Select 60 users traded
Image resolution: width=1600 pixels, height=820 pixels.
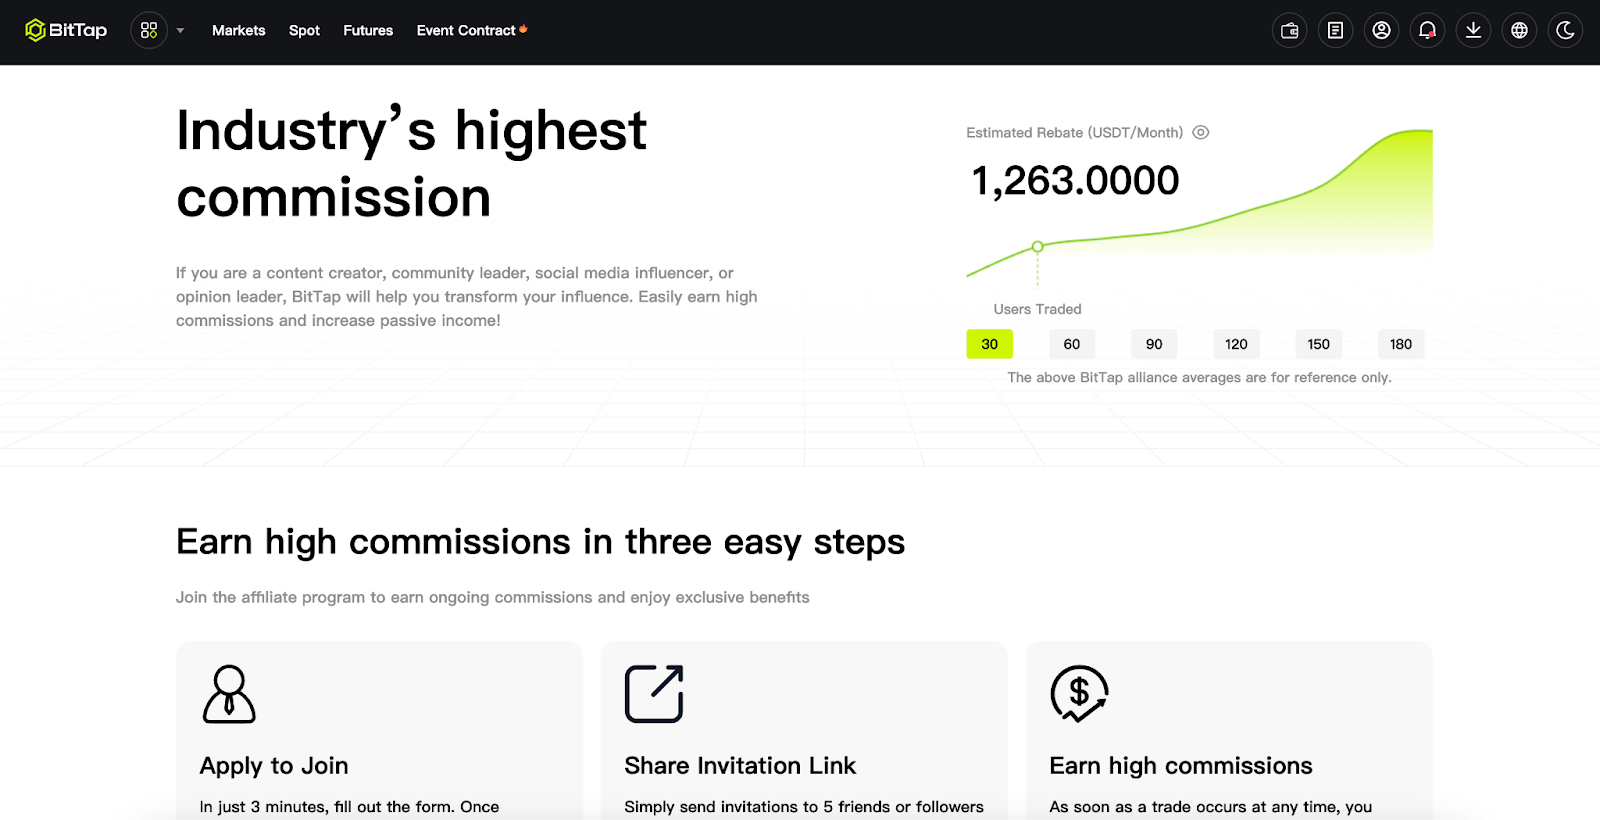(1072, 344)
